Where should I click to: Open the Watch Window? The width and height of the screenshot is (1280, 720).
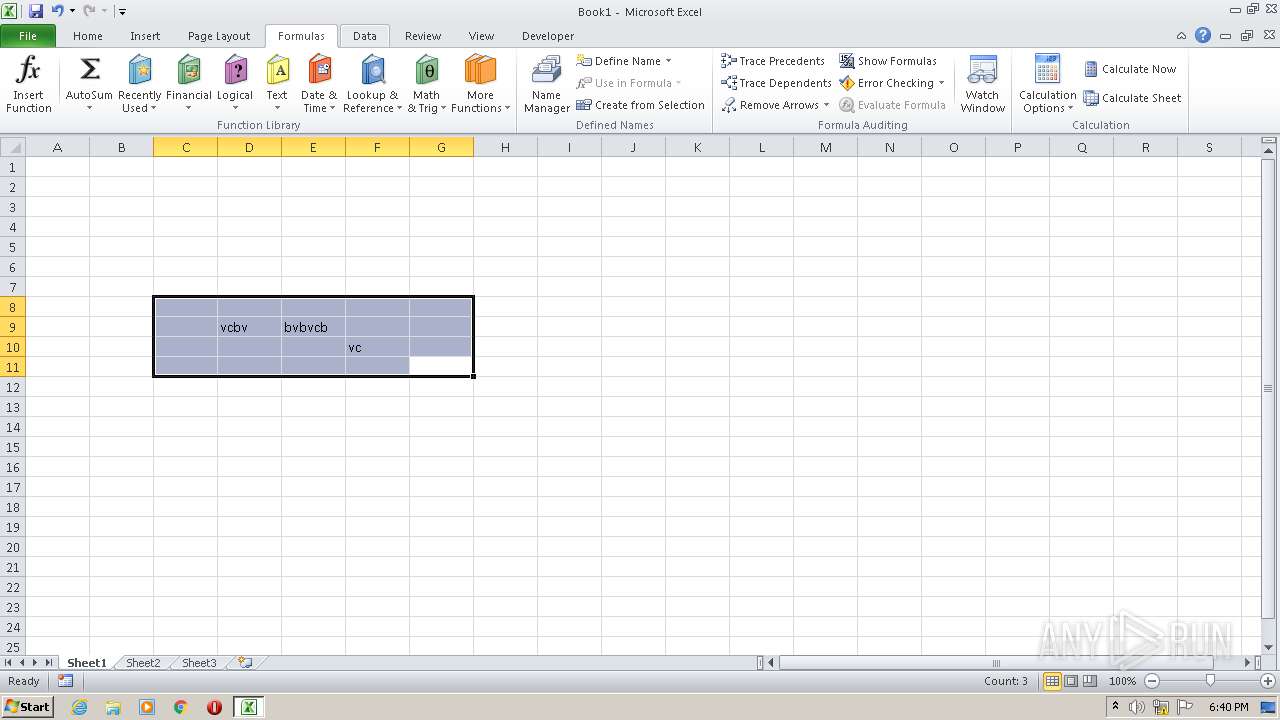coord(983,85)
